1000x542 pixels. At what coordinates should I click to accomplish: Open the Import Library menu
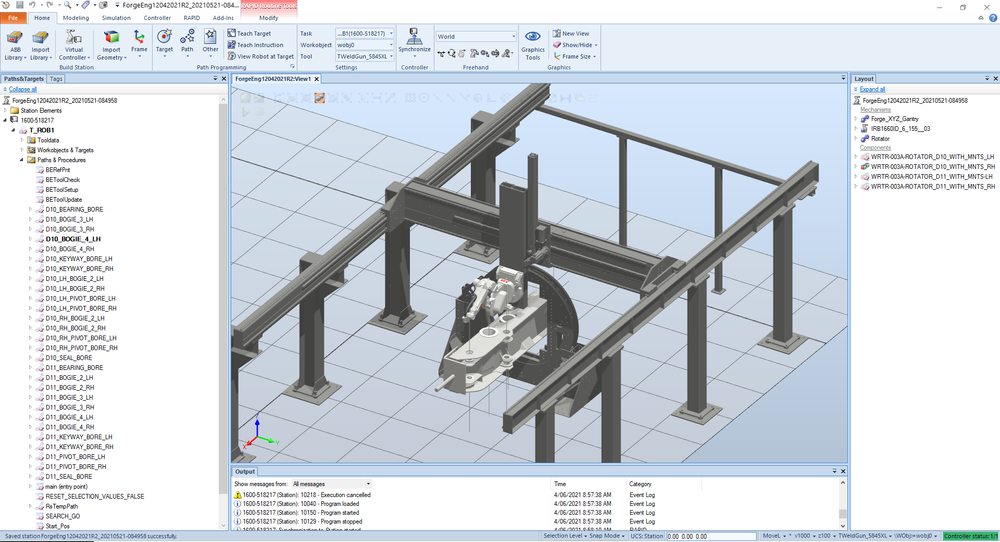pyautogui.click(x=40, y=46)
